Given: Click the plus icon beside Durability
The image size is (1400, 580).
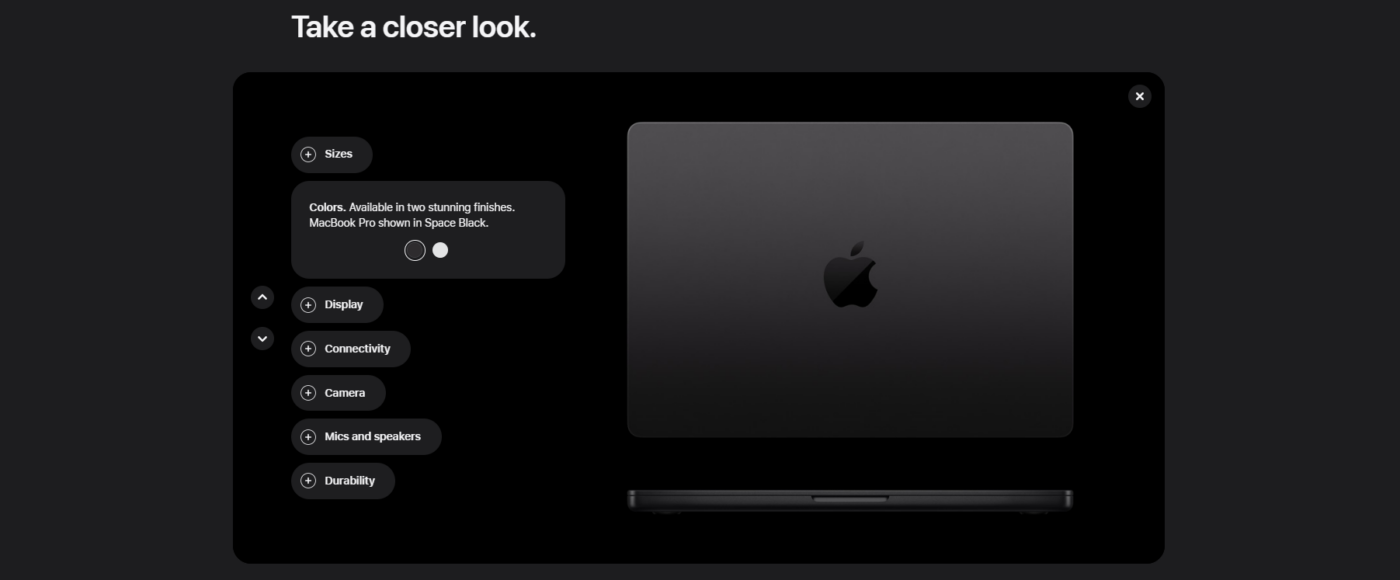Looking at the screenshot, I should coord(308,481).
